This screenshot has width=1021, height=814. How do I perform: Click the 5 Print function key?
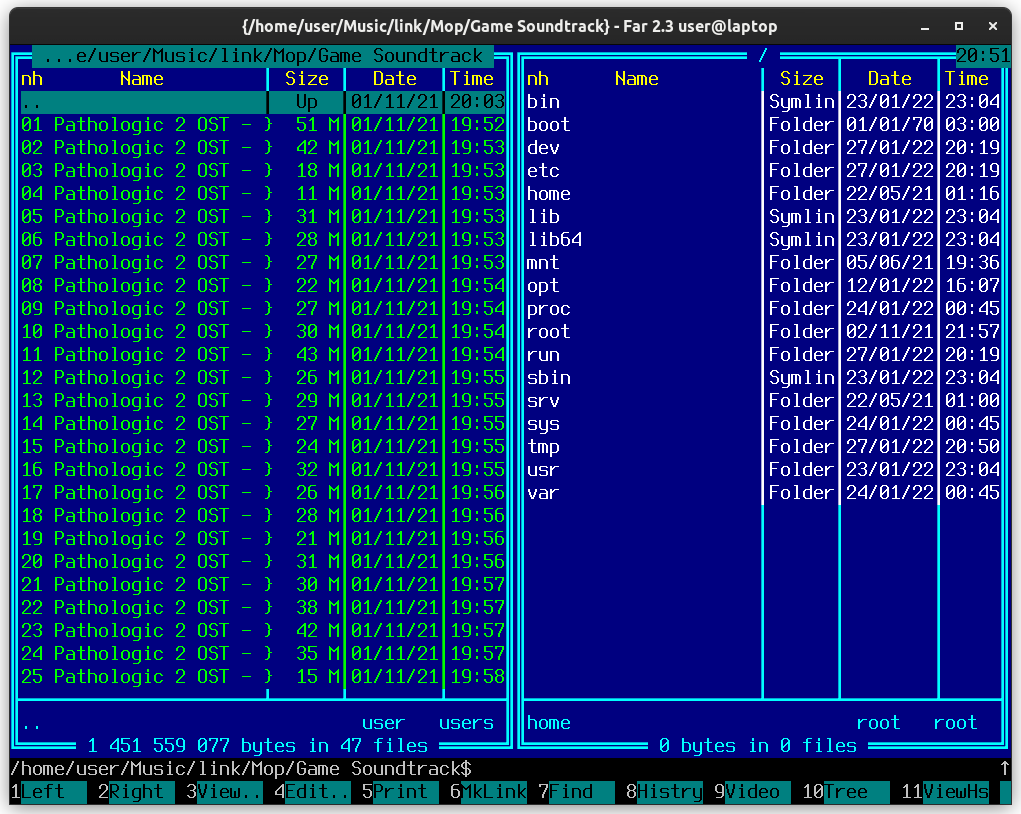[x=400, y=792]
